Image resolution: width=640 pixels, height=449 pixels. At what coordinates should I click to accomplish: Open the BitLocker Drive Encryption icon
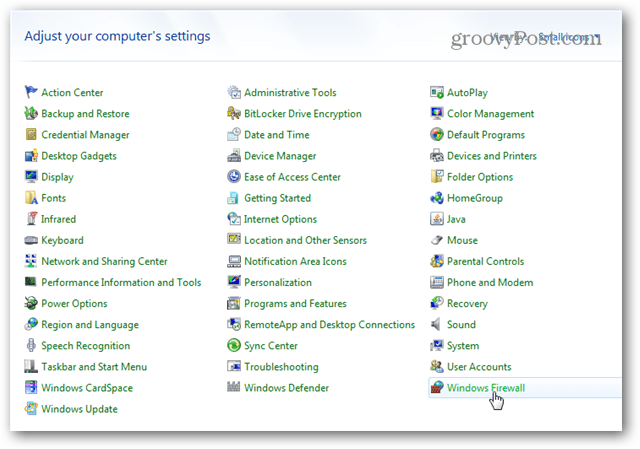pos(234,113)
